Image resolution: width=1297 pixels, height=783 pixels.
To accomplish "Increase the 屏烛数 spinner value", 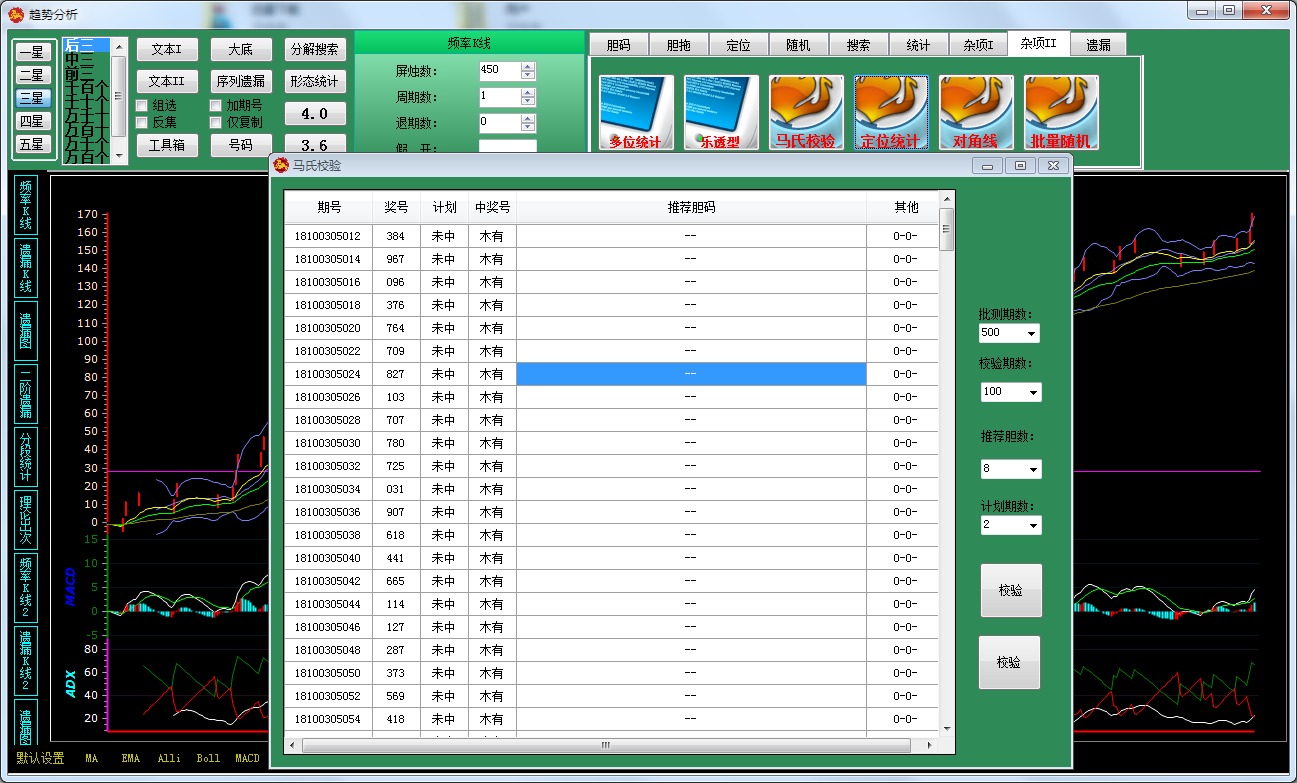I will coord(528,66).
